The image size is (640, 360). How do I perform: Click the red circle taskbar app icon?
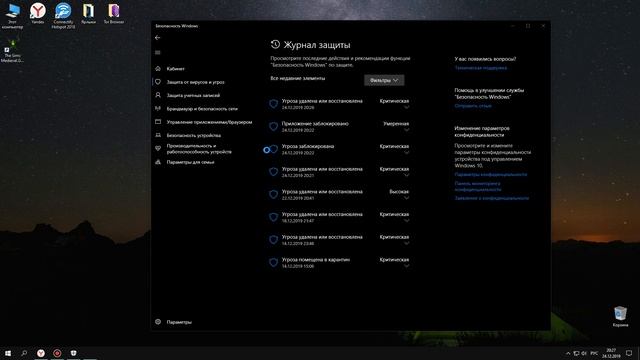point(57,353)
